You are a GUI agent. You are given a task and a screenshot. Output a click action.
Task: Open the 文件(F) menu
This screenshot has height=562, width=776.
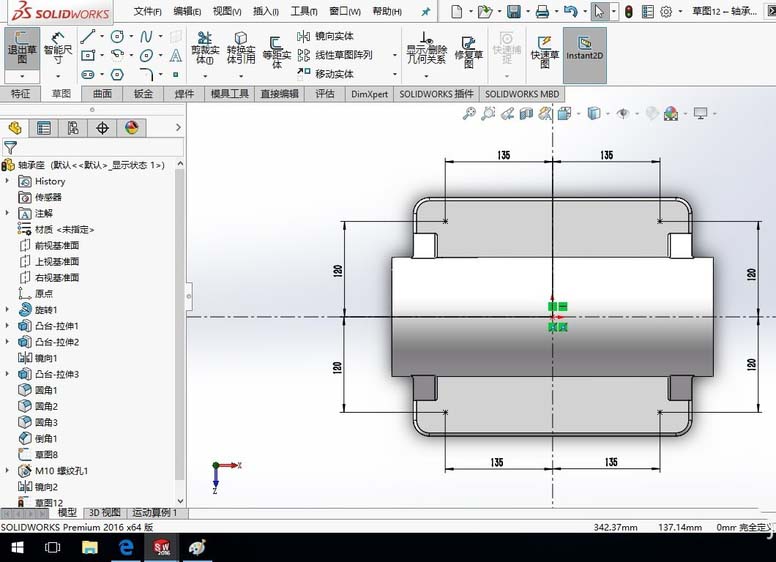(x=147, y=11)
